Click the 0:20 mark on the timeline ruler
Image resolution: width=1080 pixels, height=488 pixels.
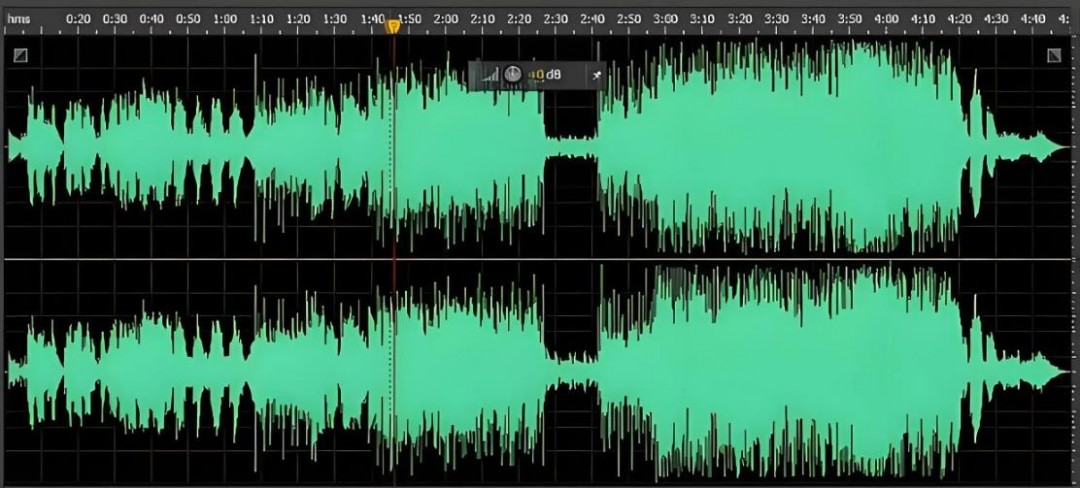pyautogui.click(x=79, y=19)
